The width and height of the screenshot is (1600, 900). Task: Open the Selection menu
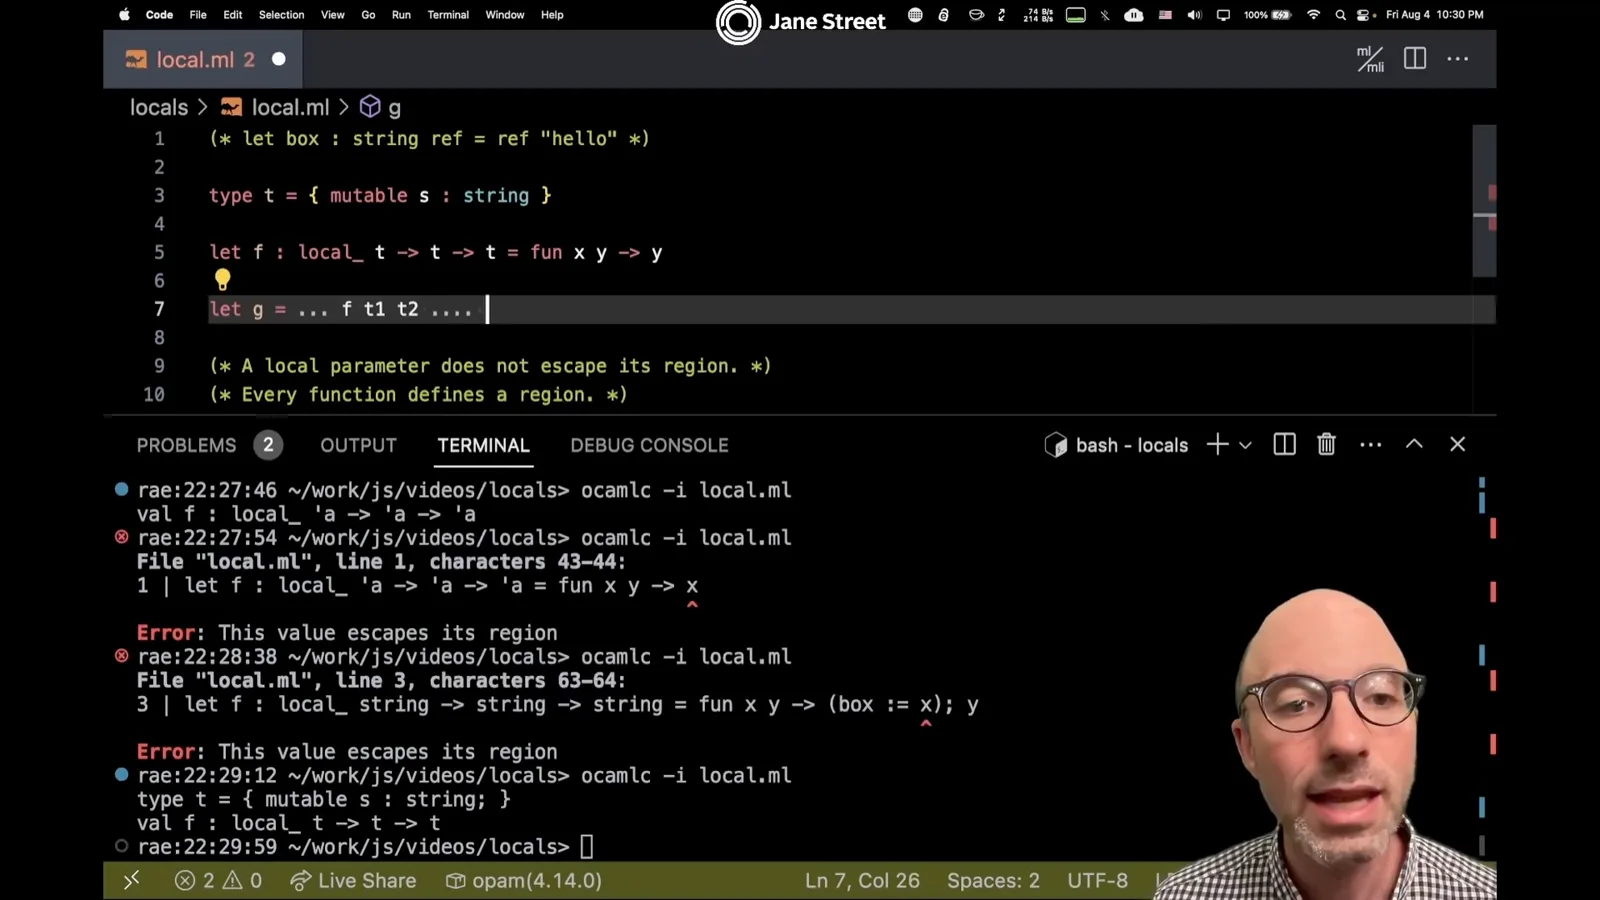pyautogui.click(x=281, y=15)
